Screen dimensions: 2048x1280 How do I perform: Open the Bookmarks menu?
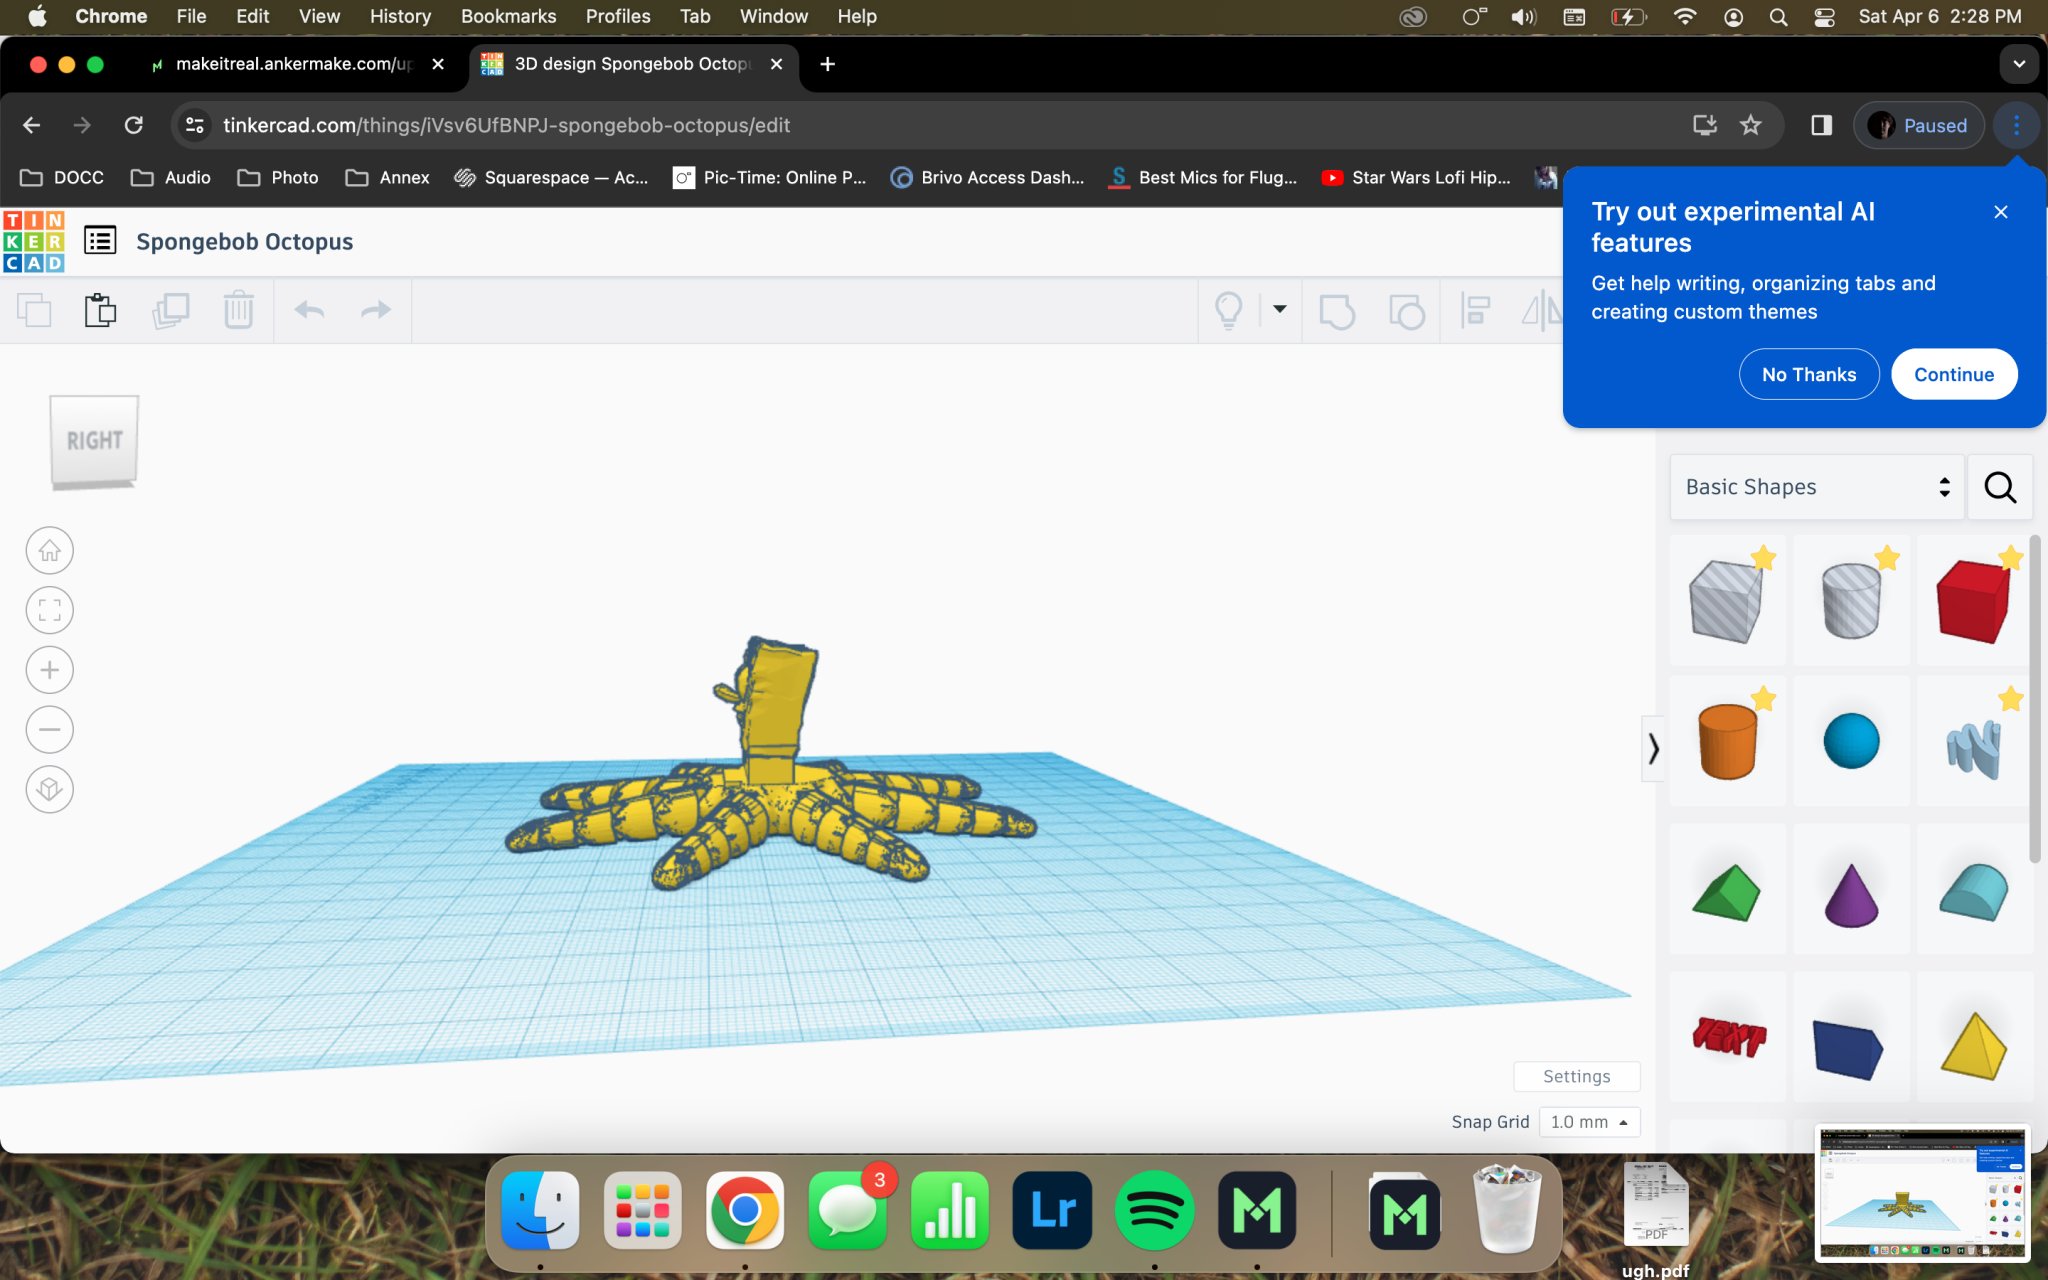point(508,16)
